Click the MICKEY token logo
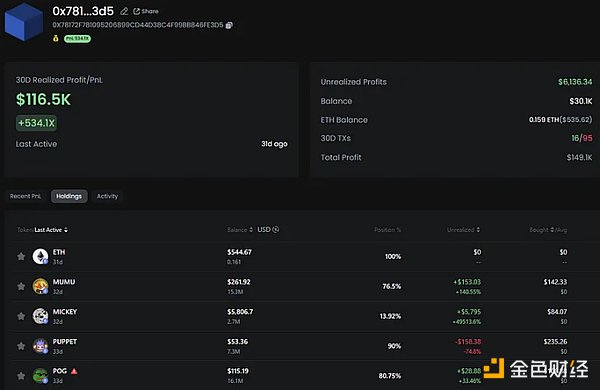Screen dimensions: 600x390 pos(40,316)
